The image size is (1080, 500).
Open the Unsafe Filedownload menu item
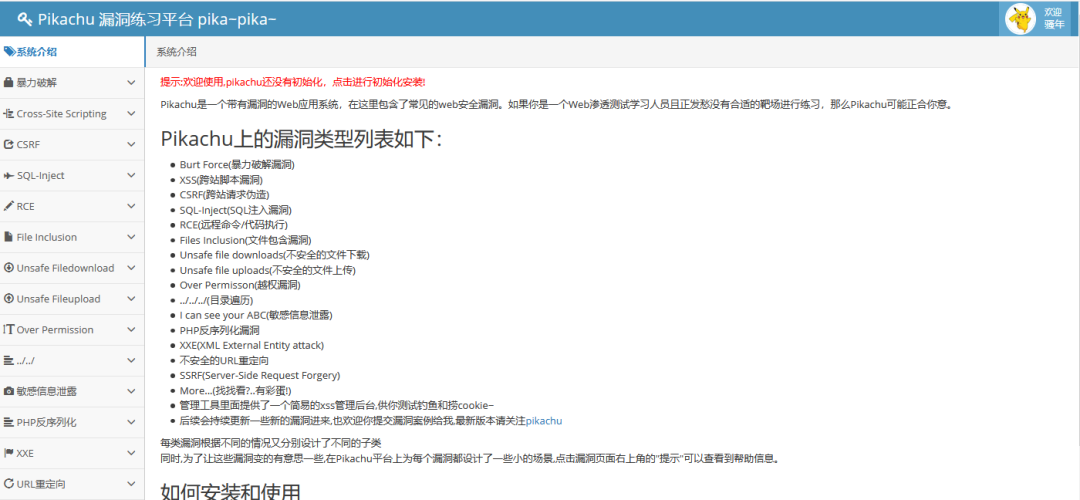point(72,268)
